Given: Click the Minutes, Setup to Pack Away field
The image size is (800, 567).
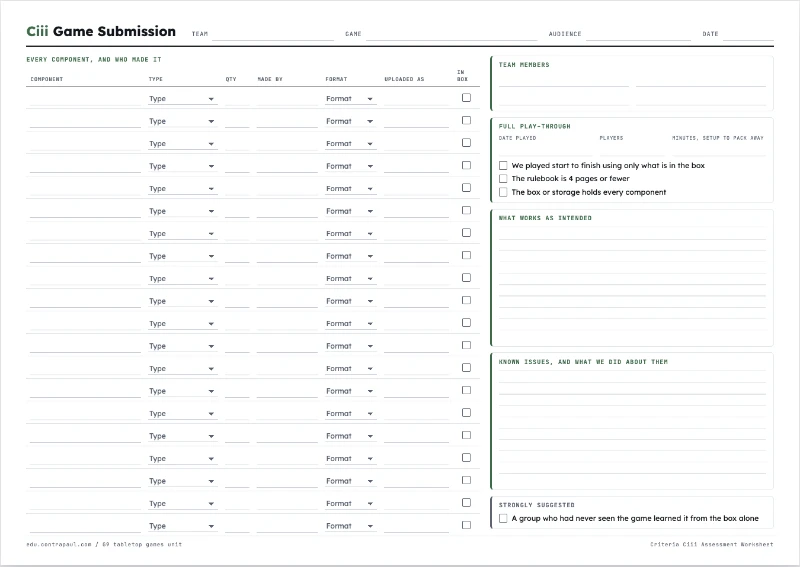Looking at the screenshot, I should point(718,149).
